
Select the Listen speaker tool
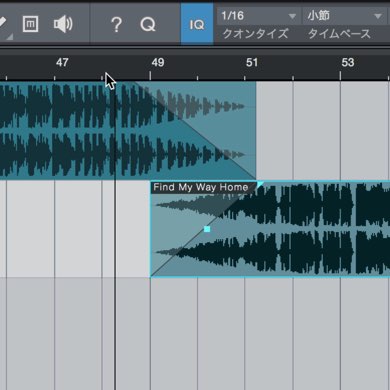click(x=63, y=24)
